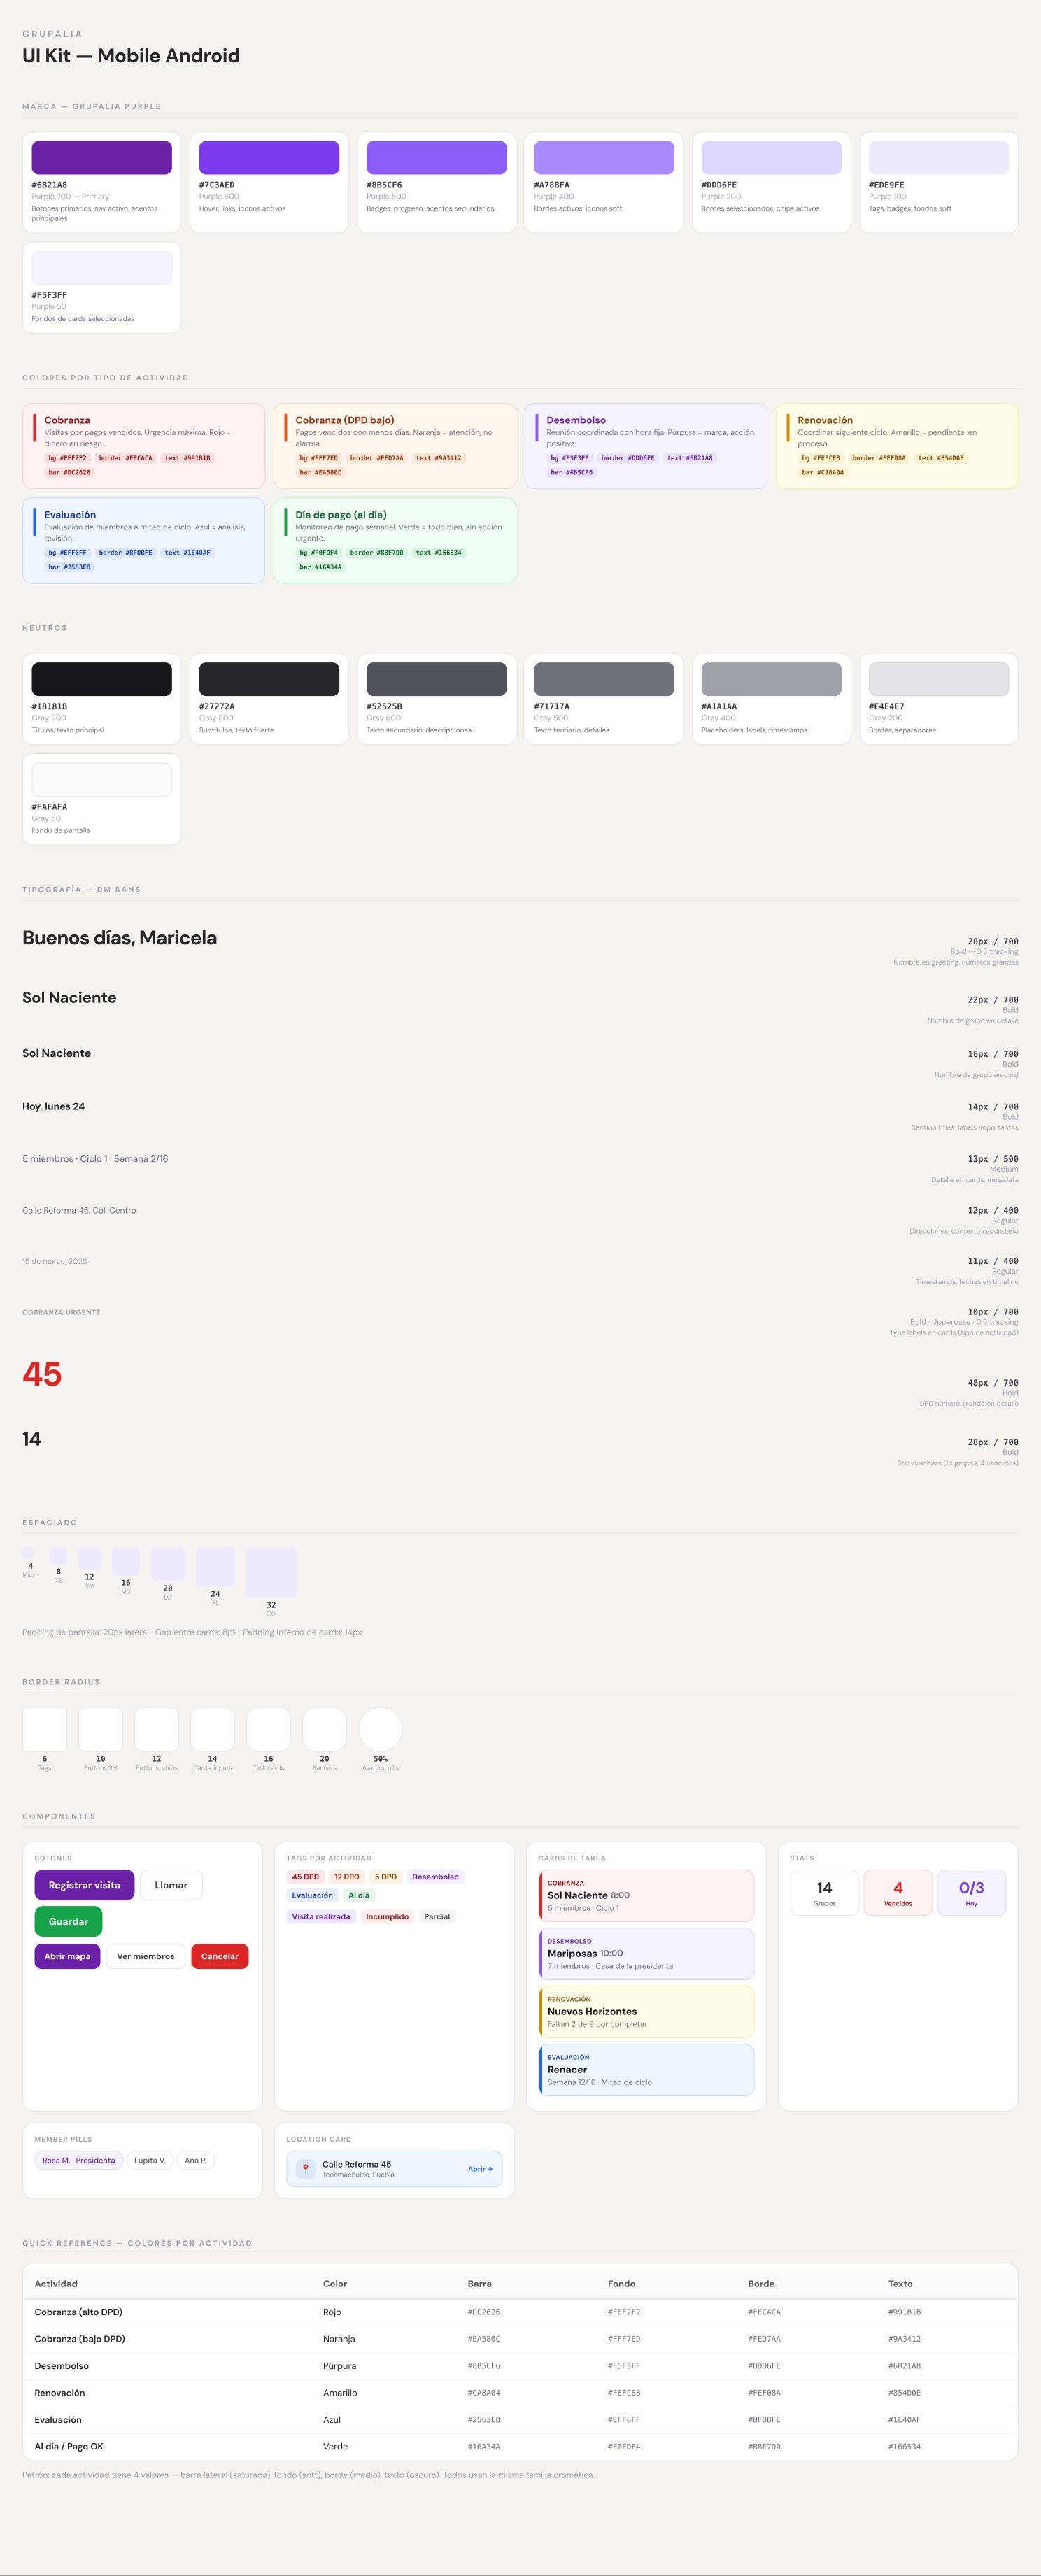Click the 16 Task cards radius sample
Viewport: 1041px width, 2576px height.
tap(268, 1729)
